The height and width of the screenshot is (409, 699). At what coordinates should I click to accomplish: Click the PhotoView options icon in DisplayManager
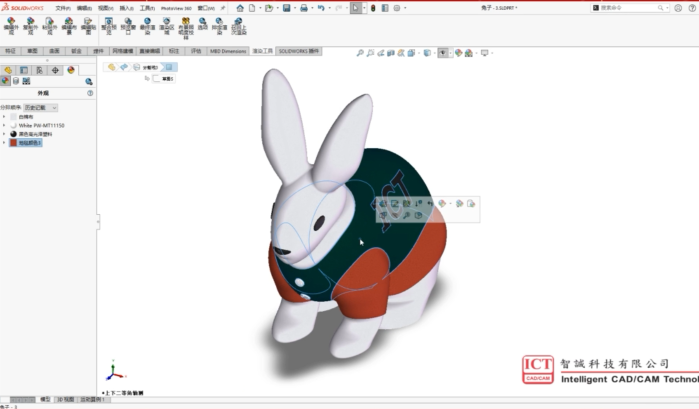(89, 81)
